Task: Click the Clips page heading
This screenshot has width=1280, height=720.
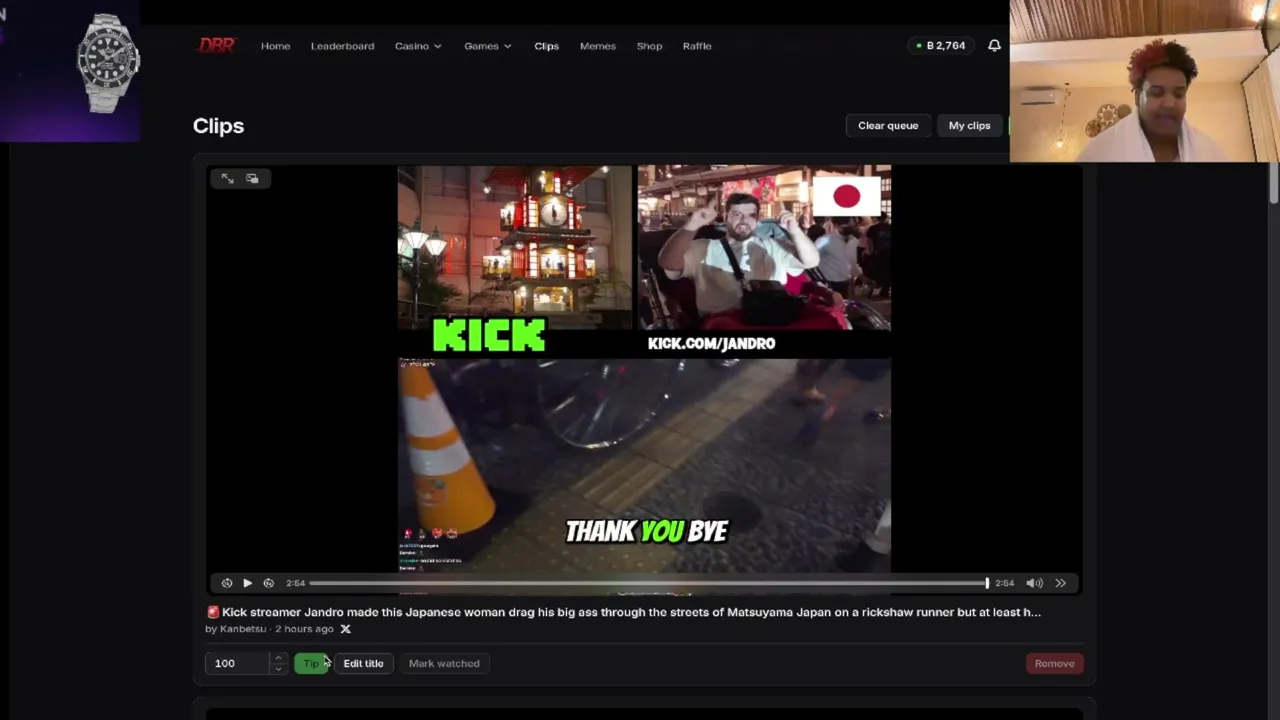Action: click(x=218, y=126)
